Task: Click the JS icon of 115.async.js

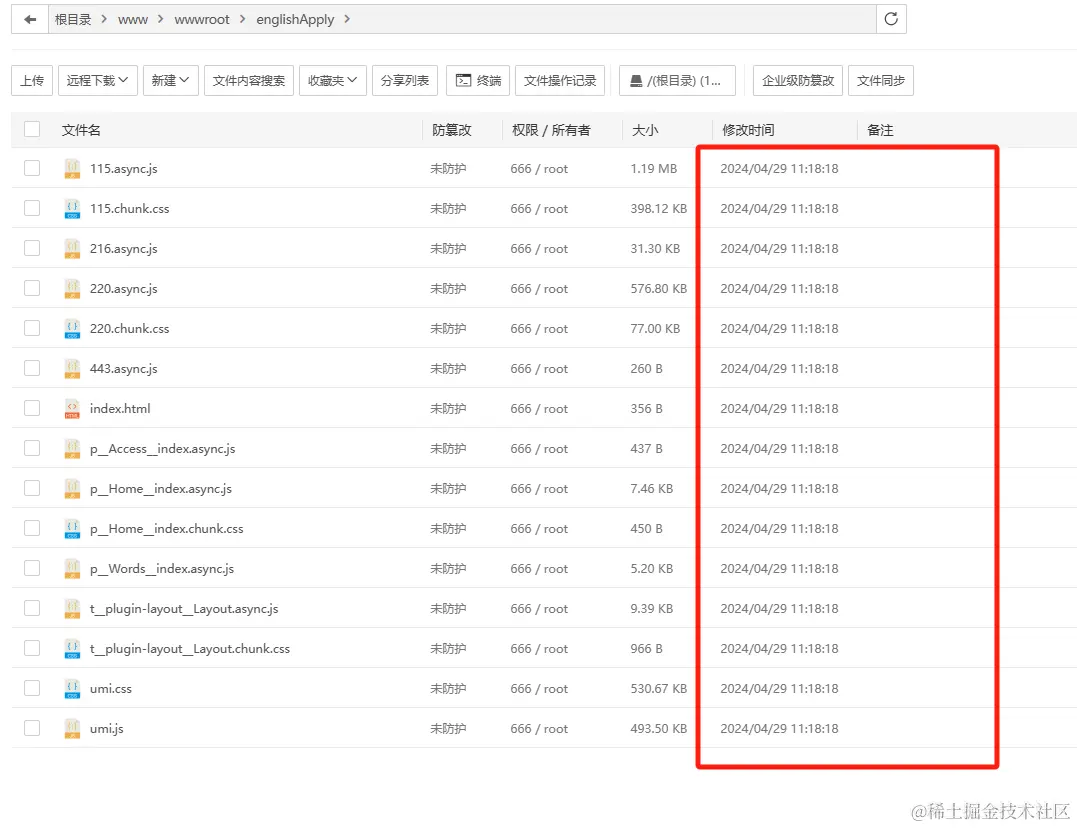Action: (x=72, y=168)
